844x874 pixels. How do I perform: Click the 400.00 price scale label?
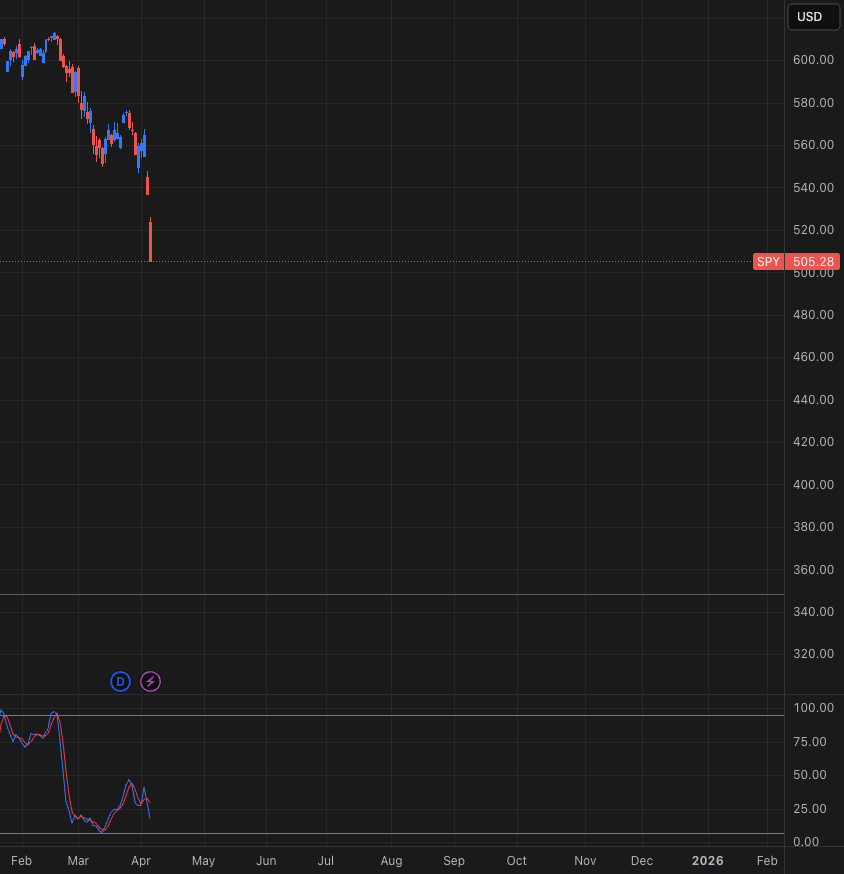click(813, 484)
